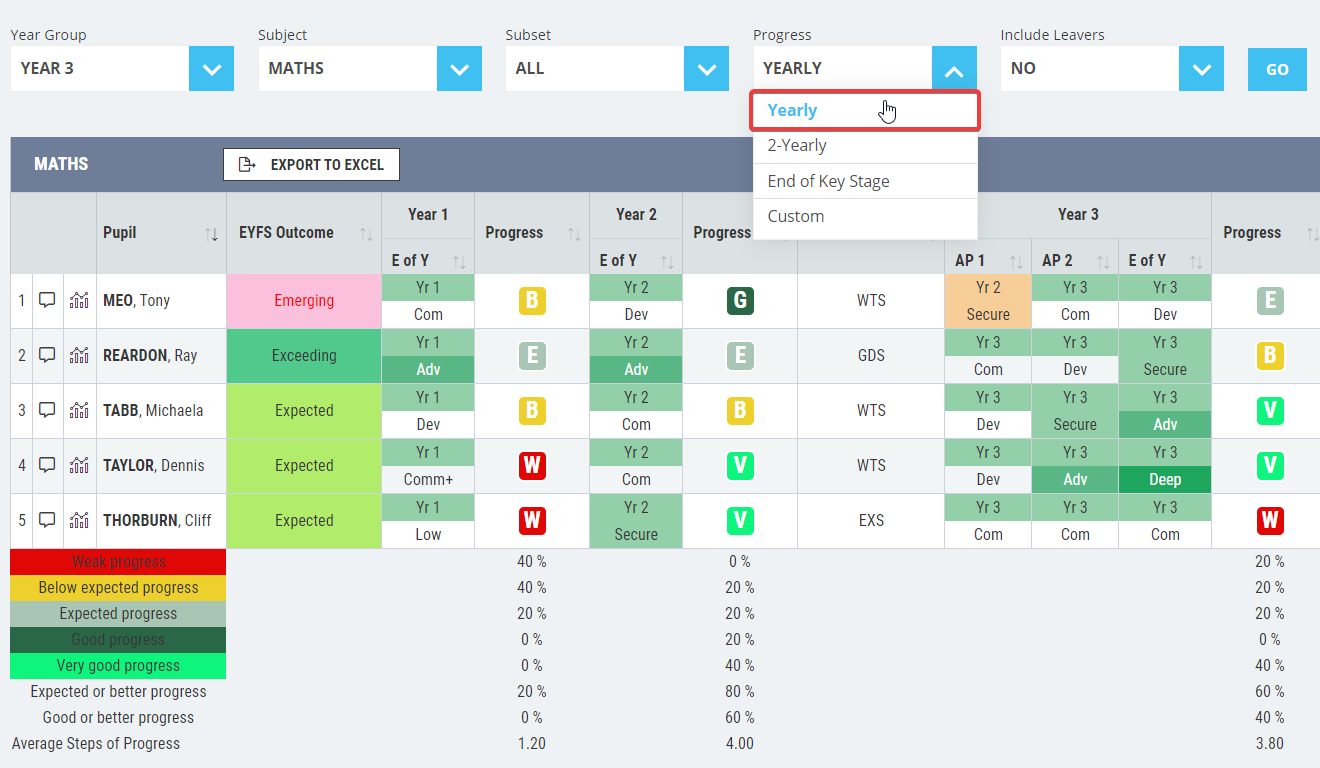Sort Year 3 AP 2 column
This screenshot has width=1320, height=768.
point(1103,261)
